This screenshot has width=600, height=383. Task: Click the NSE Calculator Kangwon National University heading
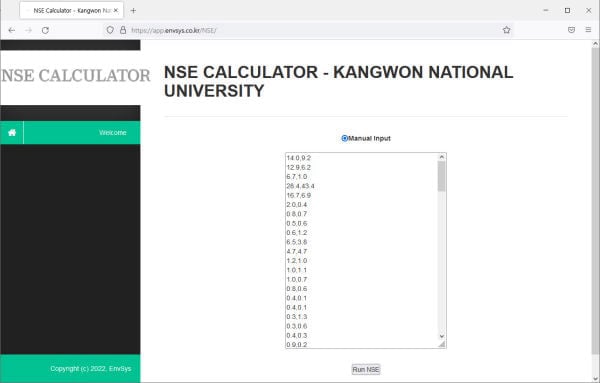(339, 81)
